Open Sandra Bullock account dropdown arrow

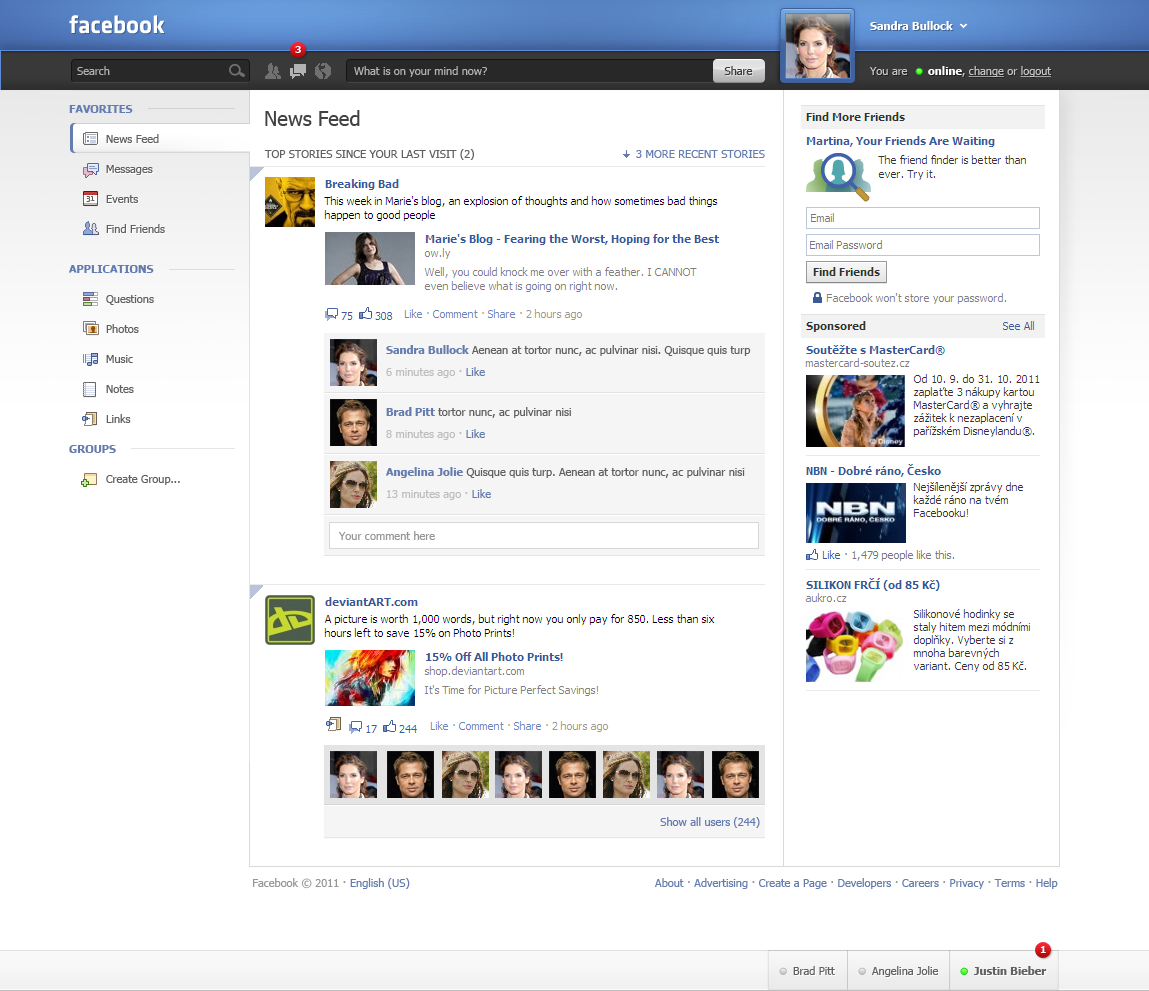click(x=964, y=26)
